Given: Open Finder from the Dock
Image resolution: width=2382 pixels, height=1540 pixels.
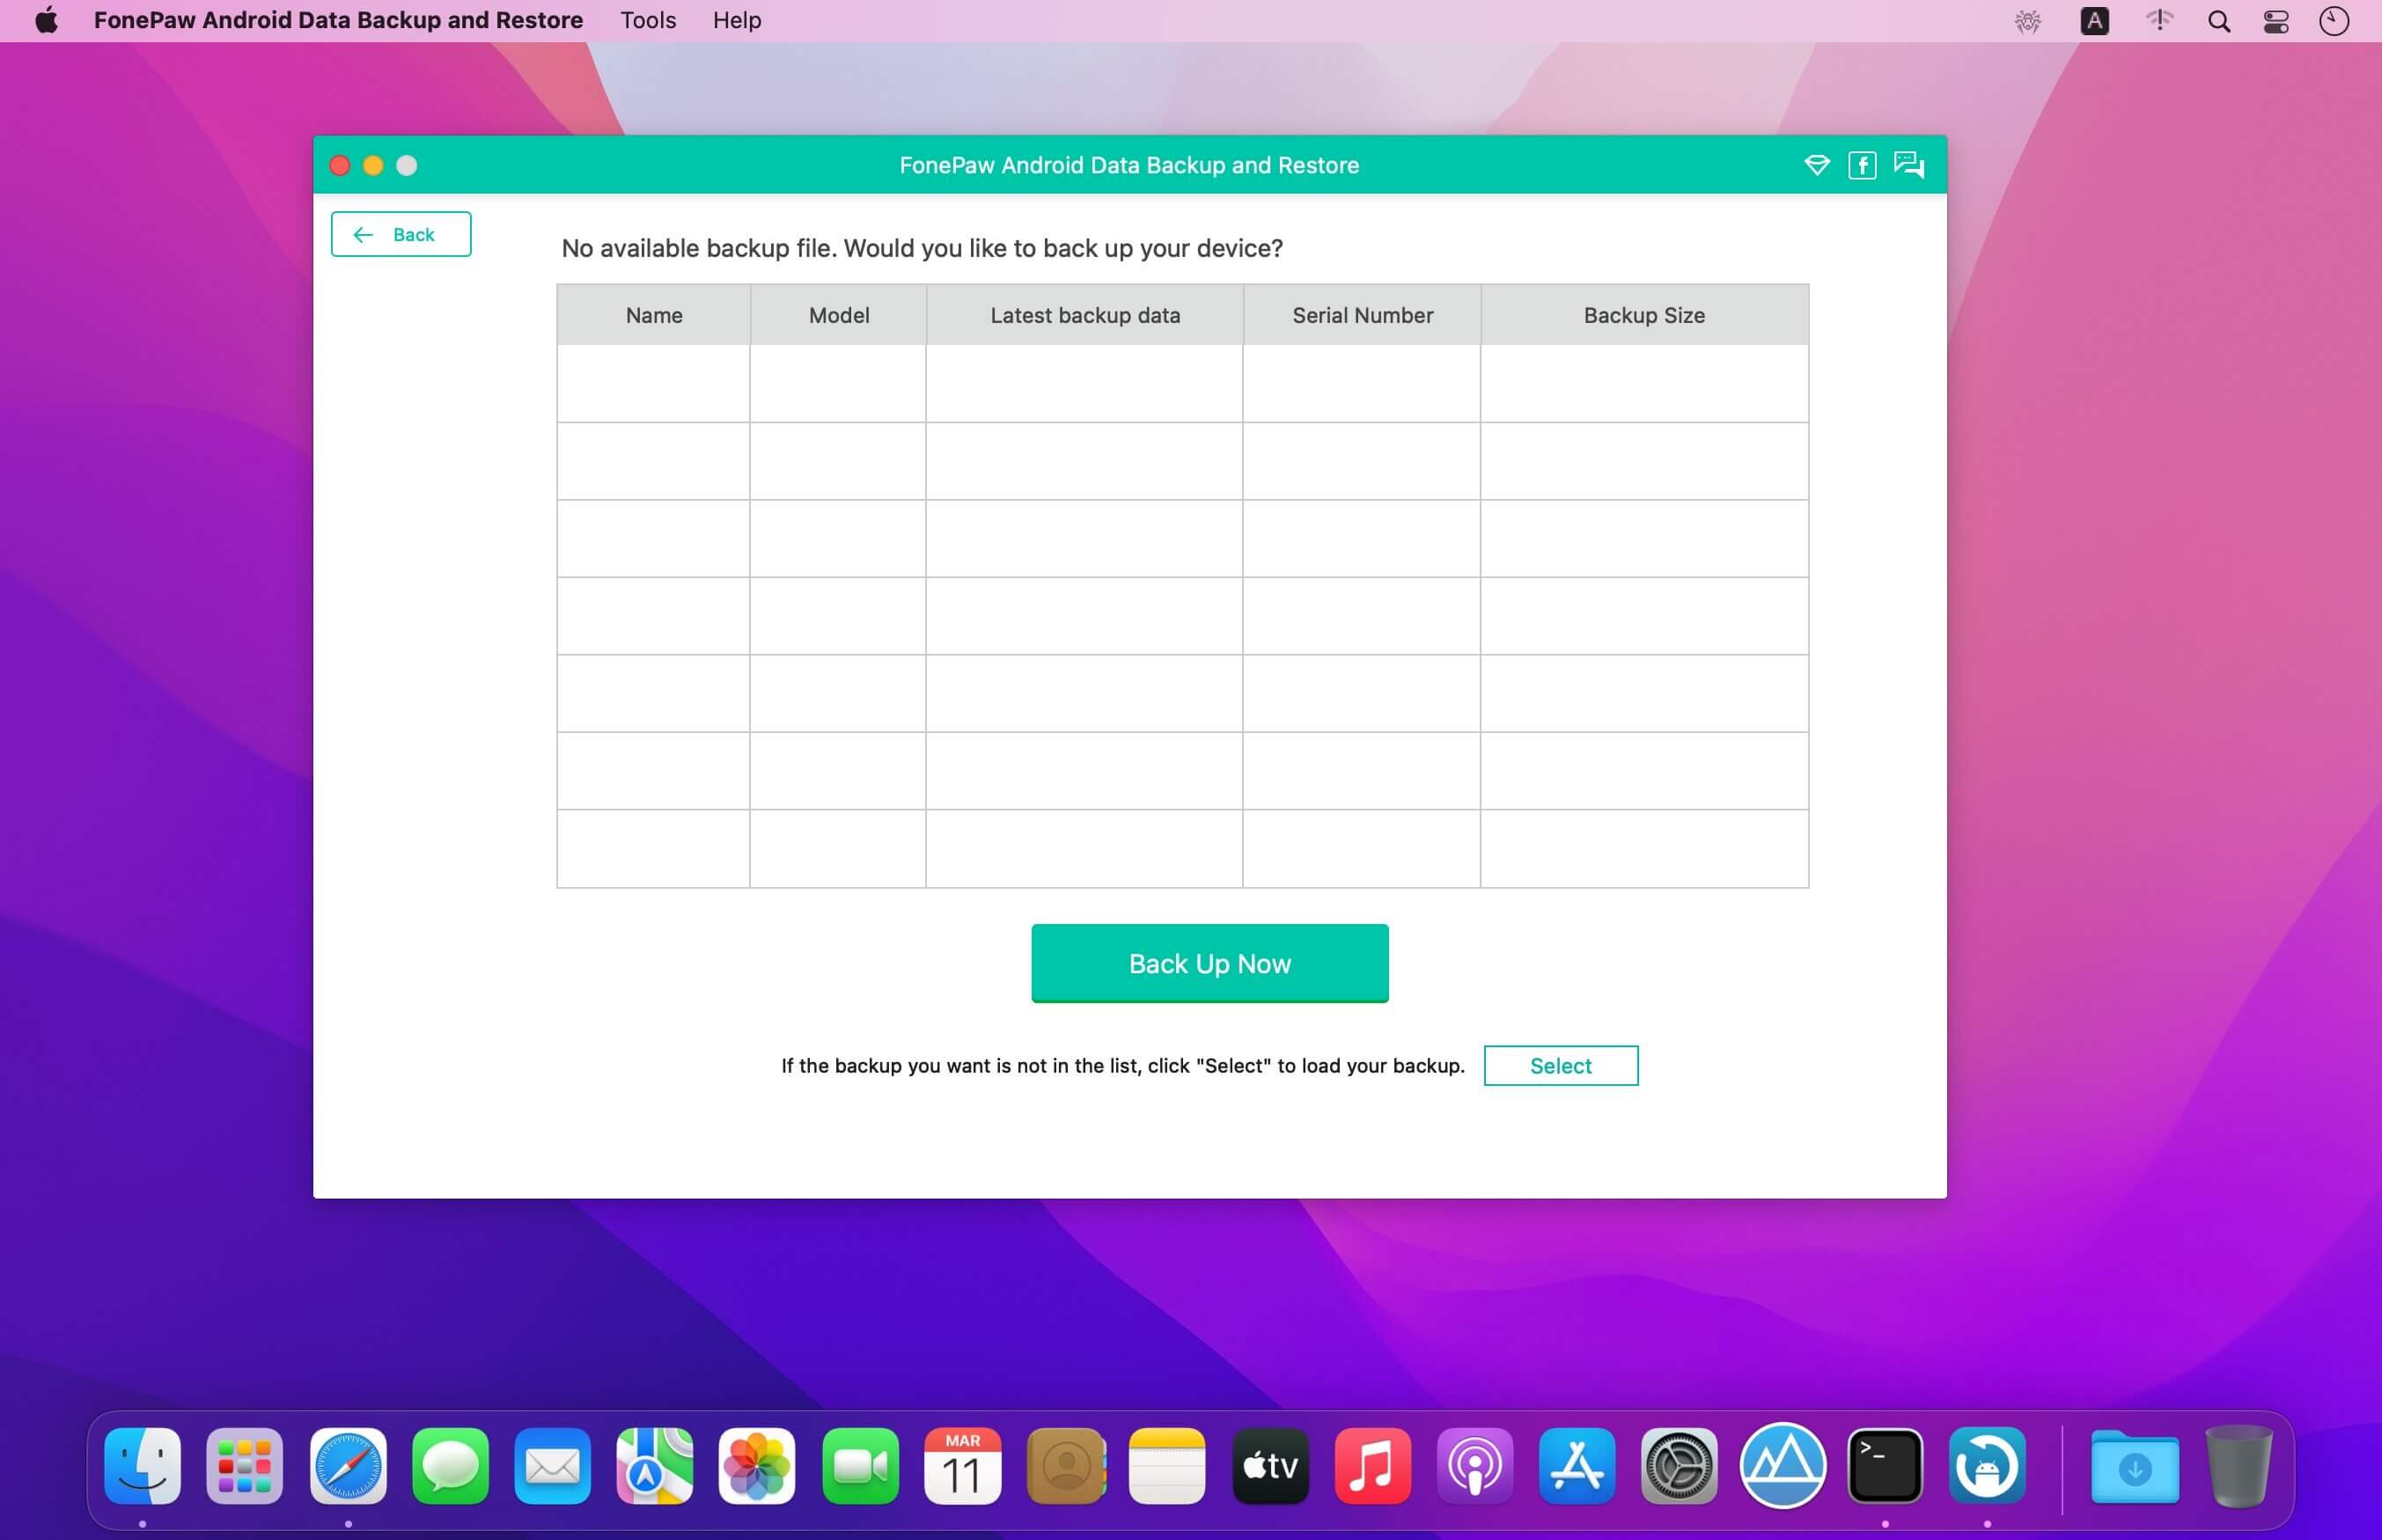Looking at the screenshot, I should 142,1466.
